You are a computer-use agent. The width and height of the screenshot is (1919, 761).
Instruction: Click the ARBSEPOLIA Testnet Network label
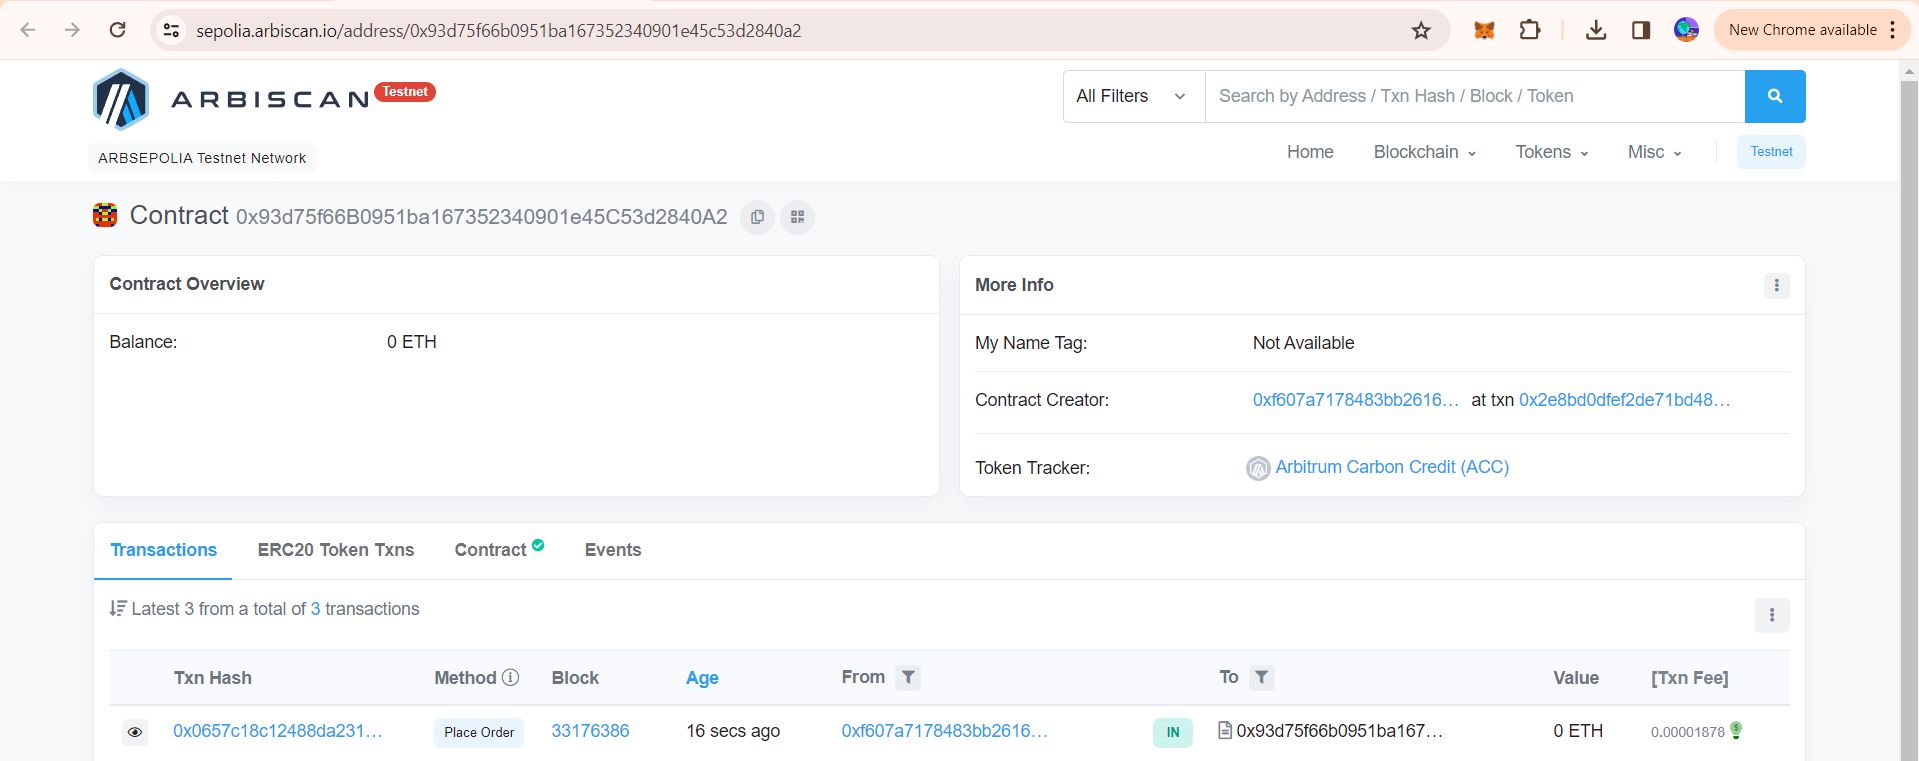click(x=202, y=158)
